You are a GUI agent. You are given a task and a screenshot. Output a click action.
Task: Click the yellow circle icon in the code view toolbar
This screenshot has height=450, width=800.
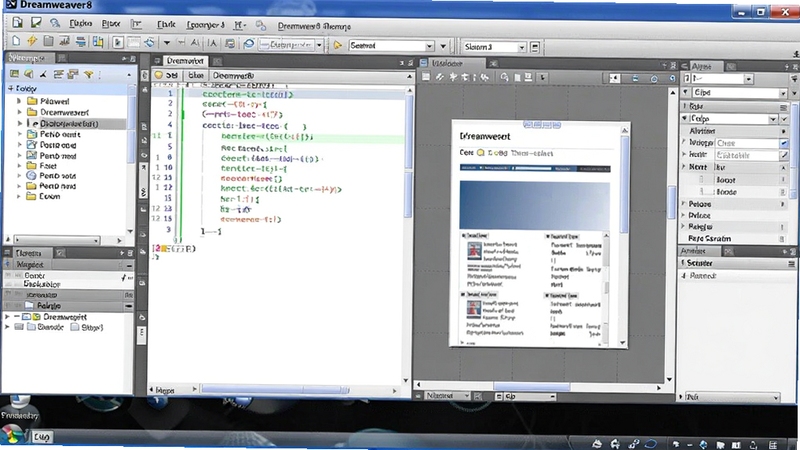click(159, 75)
